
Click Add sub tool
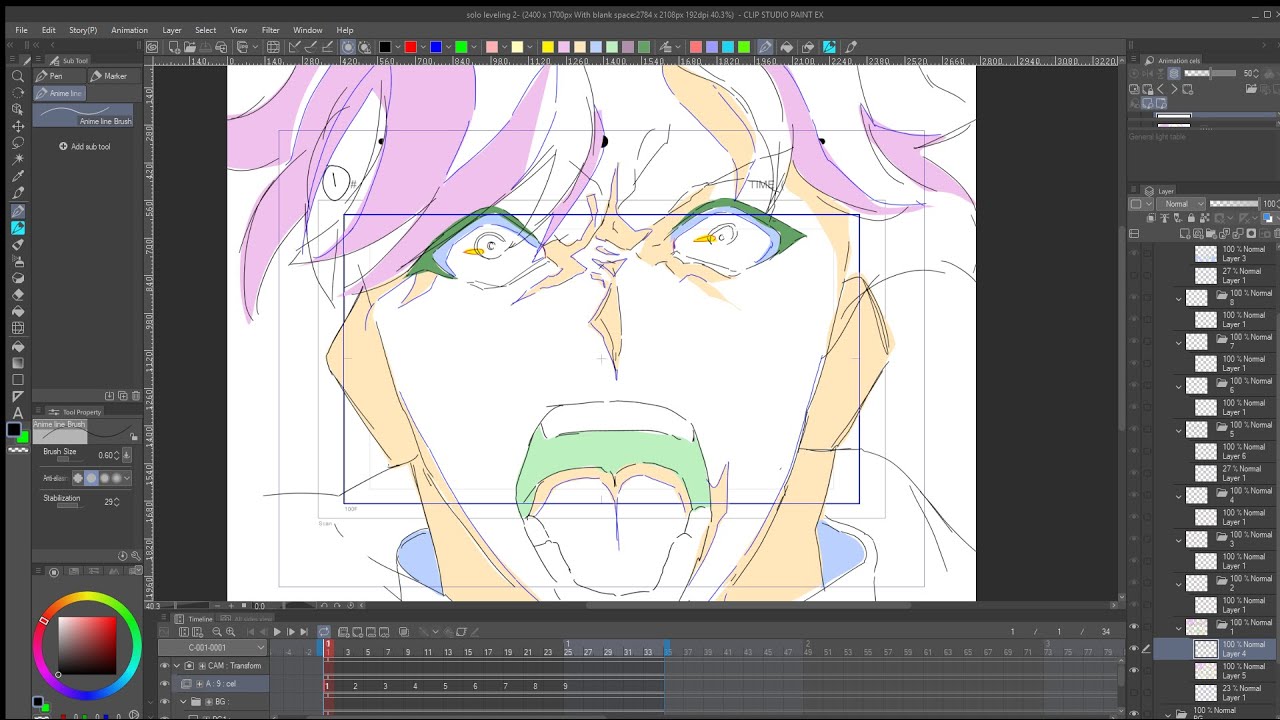point(85,146)
